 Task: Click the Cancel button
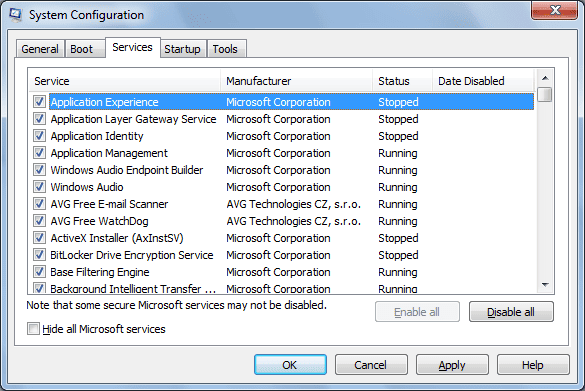point(371,365)
